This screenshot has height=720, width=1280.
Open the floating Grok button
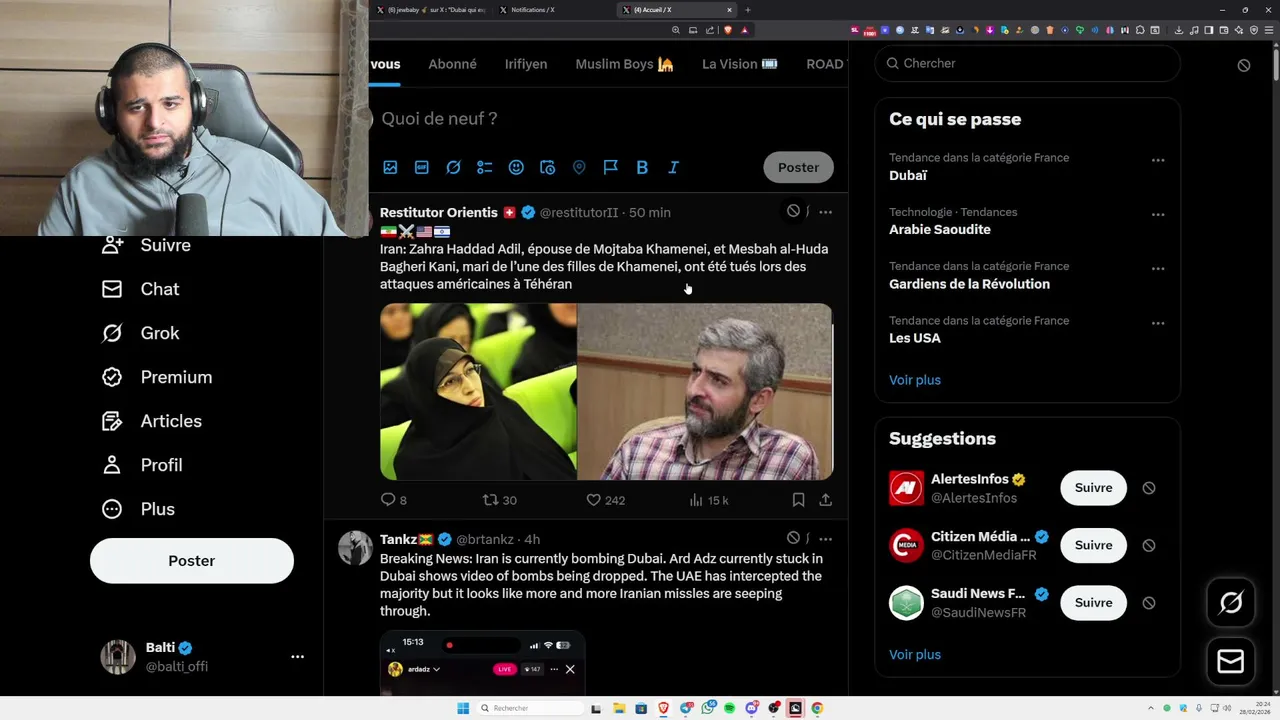coord(1231,602)
